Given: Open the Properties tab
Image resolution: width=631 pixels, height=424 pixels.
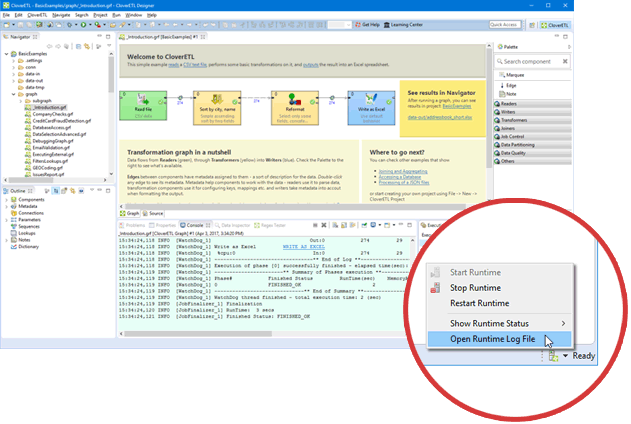Looking at the screenshot, I should [x=162, y=225].
